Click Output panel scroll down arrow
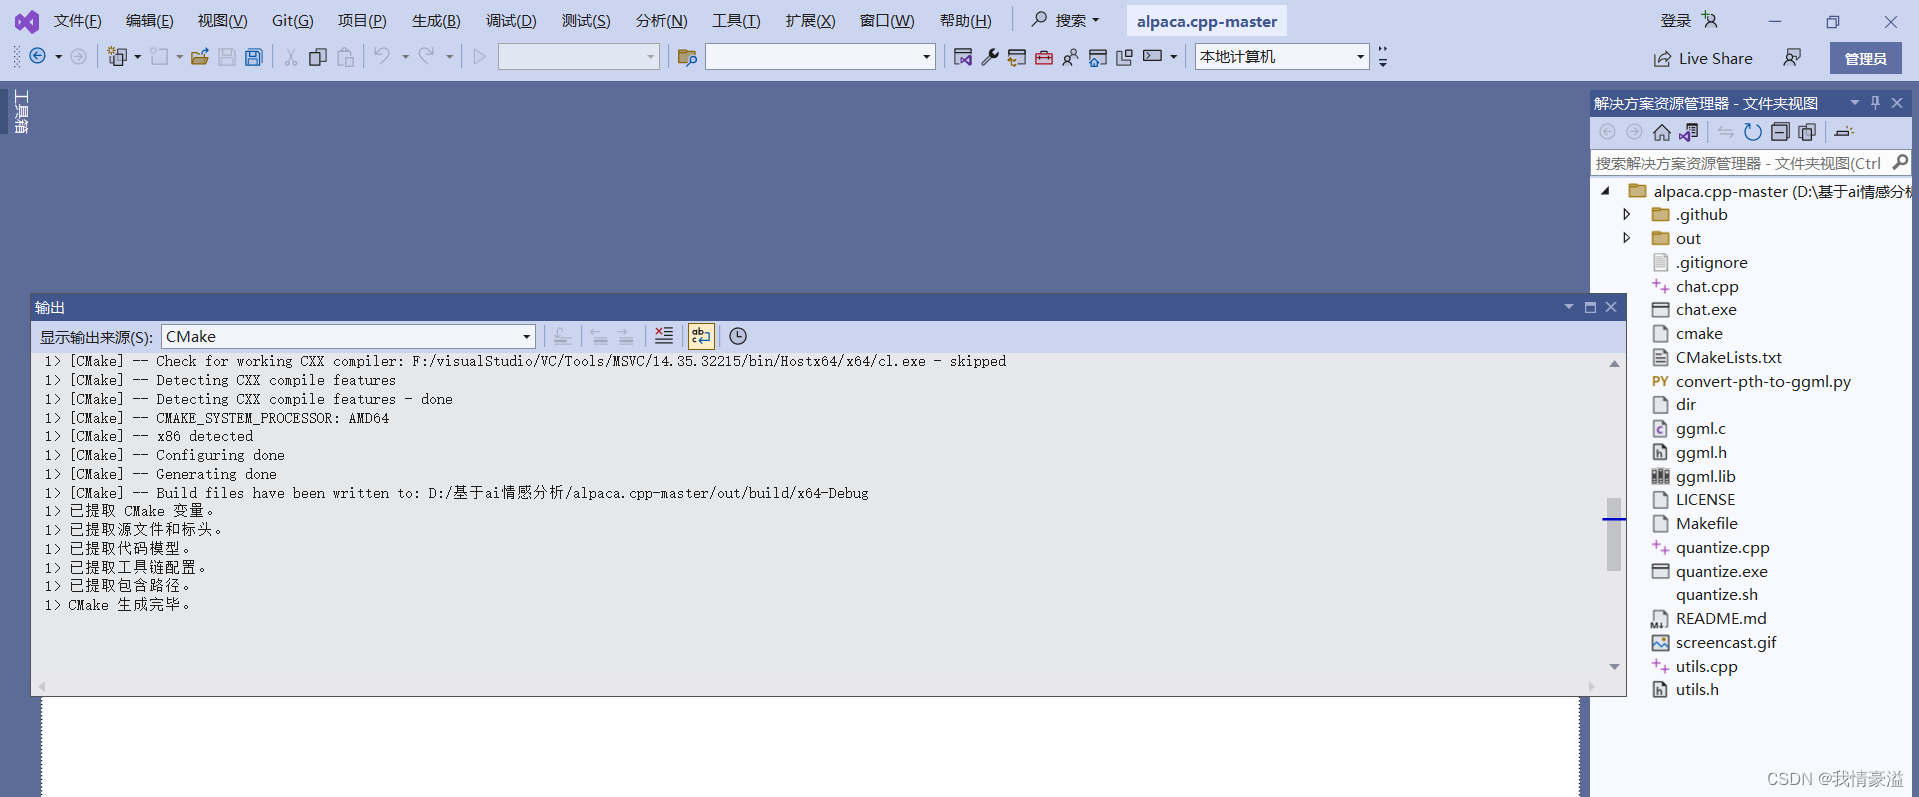The width and height of the screenshot is (1919, 797). click(x=1614, y=667)
